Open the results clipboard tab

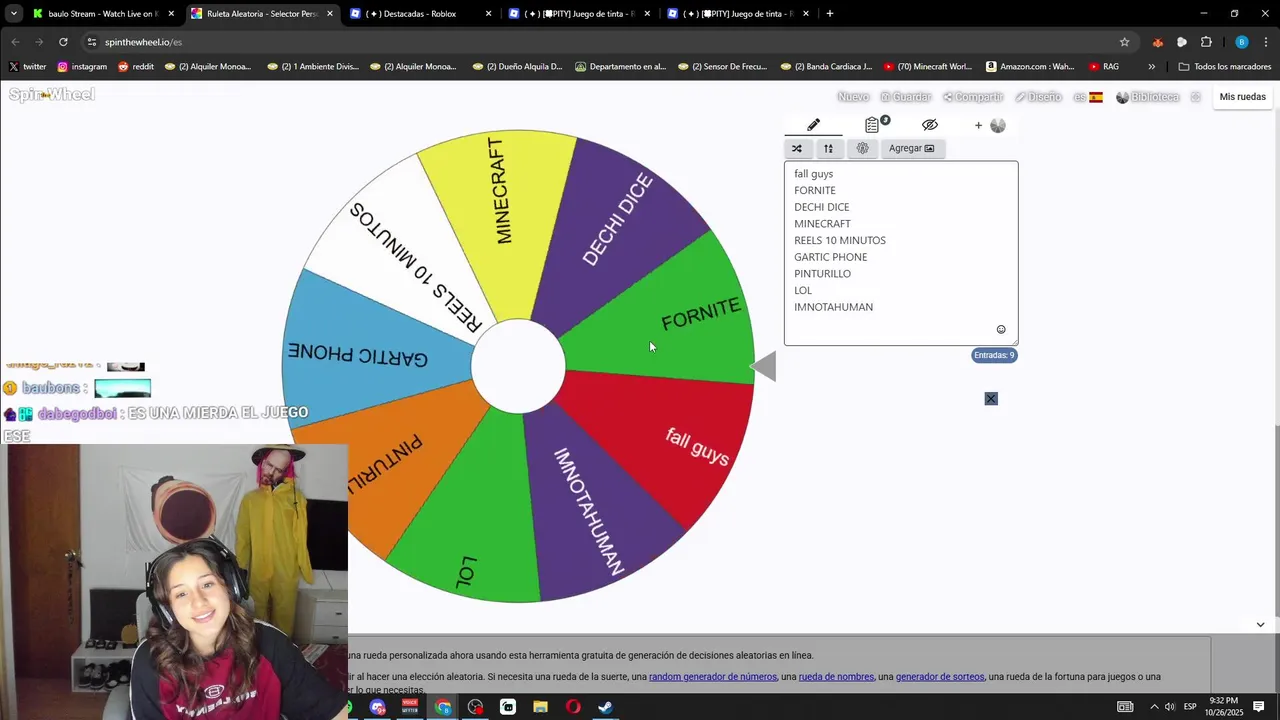[x=872, y=125]
